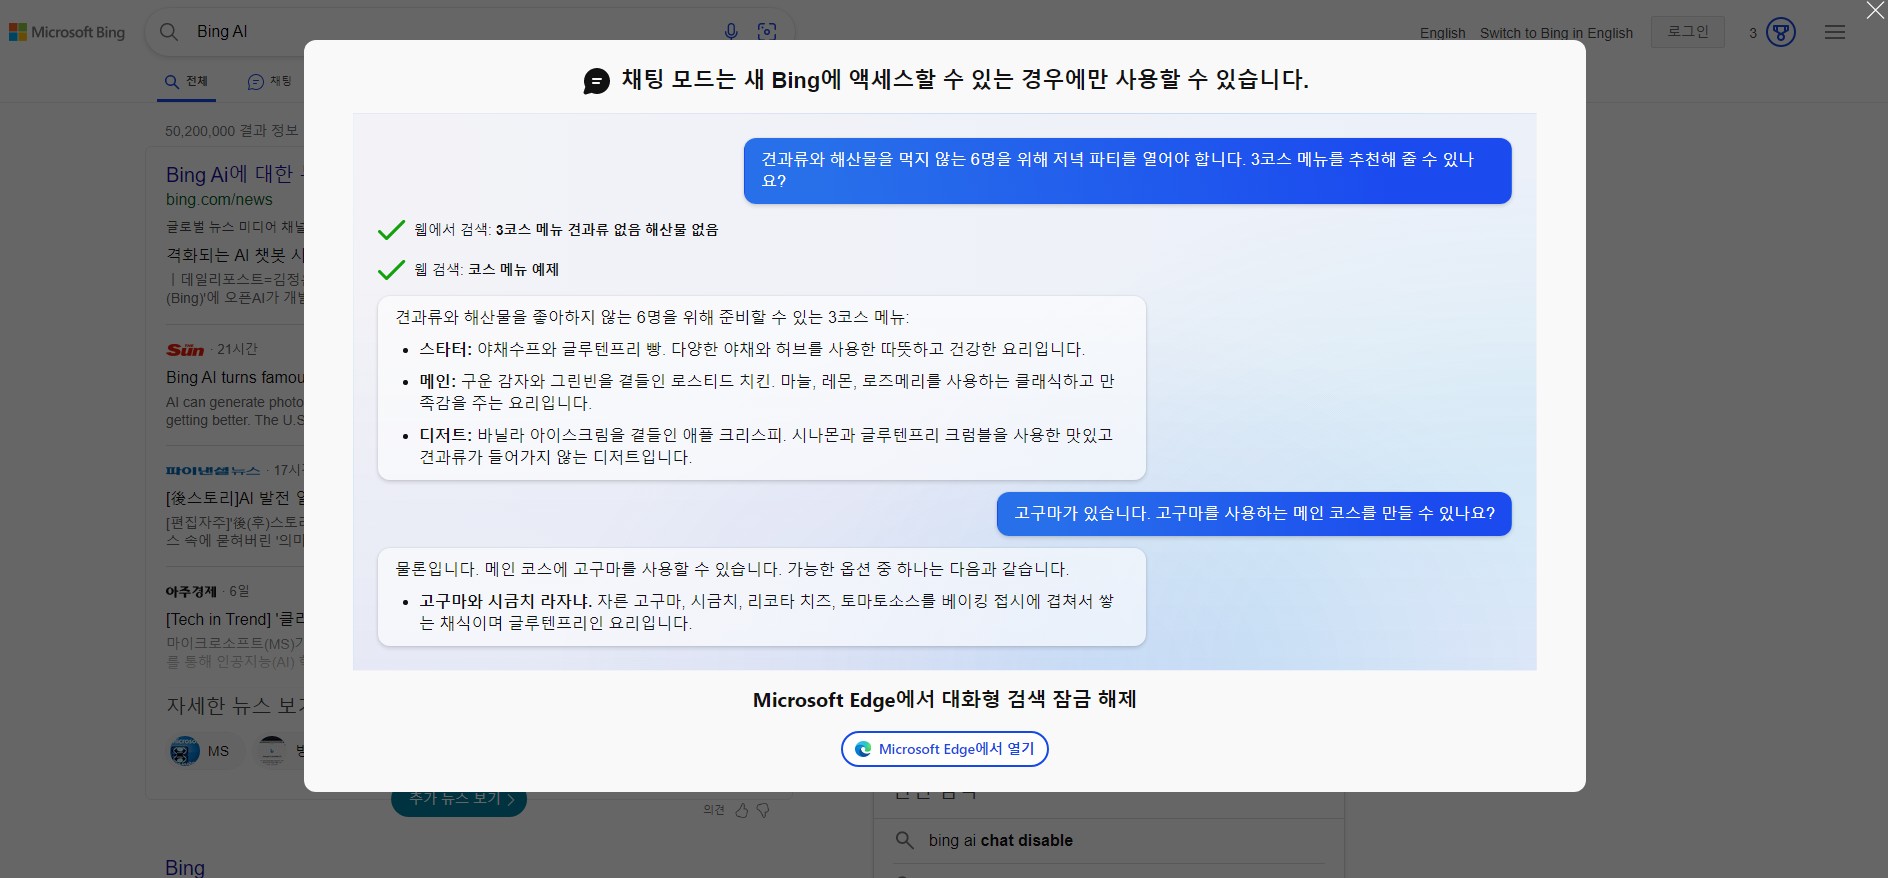Screen dimensions: 1888x878
Task: Click the Microsoft Bing logo
Action: coord(67,32)
